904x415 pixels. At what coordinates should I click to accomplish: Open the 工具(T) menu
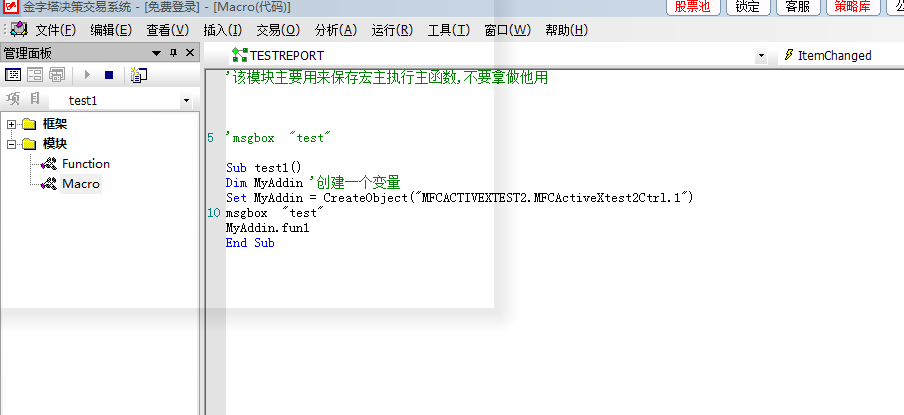click(x=449, y=30)
